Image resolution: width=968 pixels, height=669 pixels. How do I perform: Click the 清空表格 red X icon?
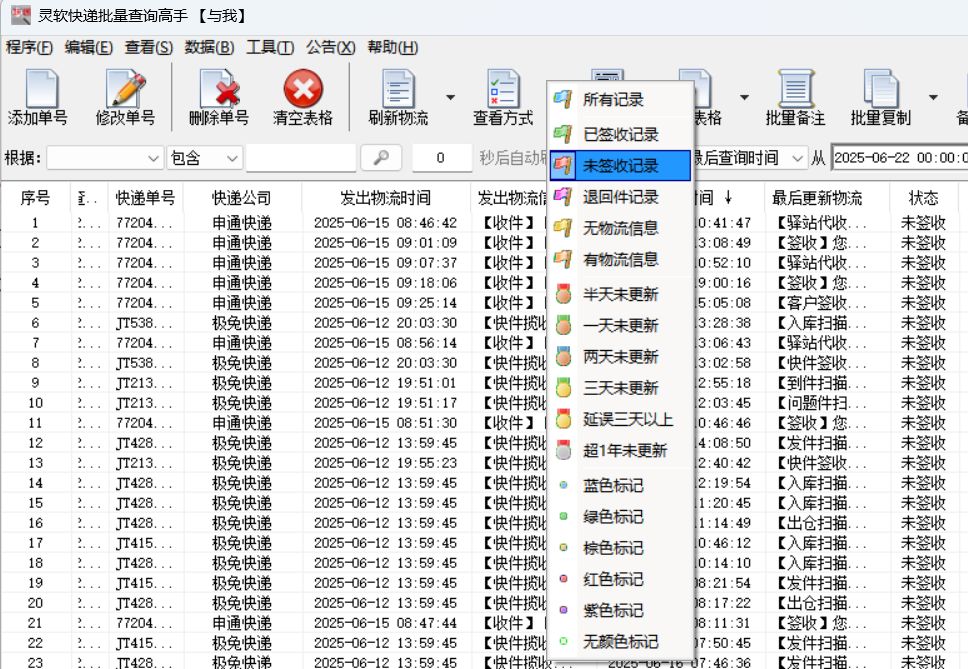point(302,89)
